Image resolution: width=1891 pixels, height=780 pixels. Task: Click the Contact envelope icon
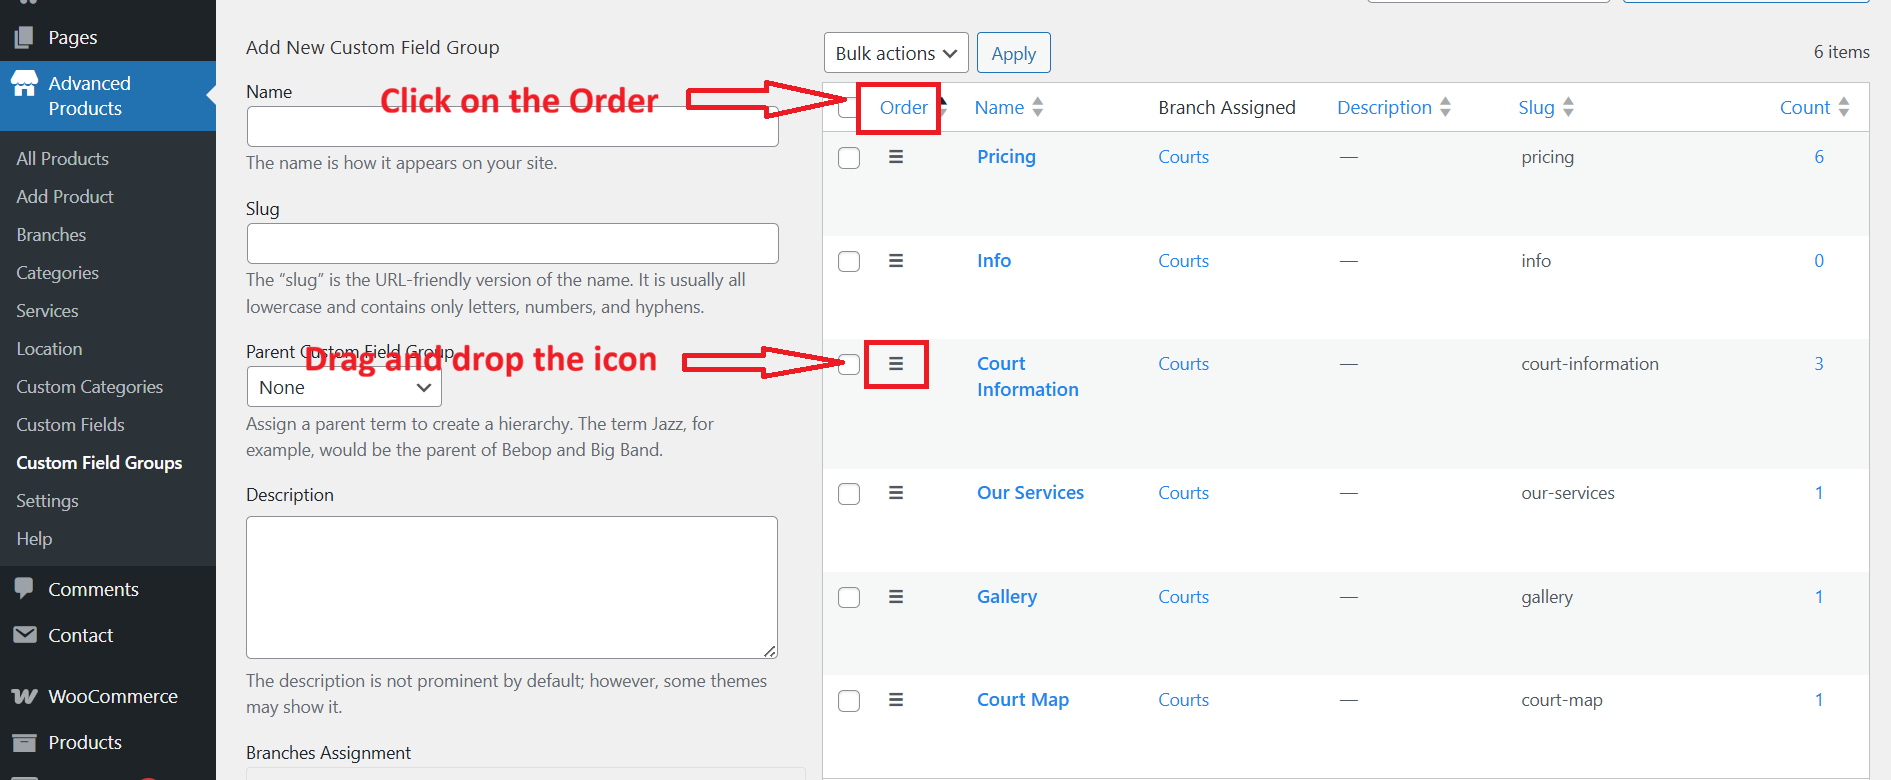click(24, 635)
